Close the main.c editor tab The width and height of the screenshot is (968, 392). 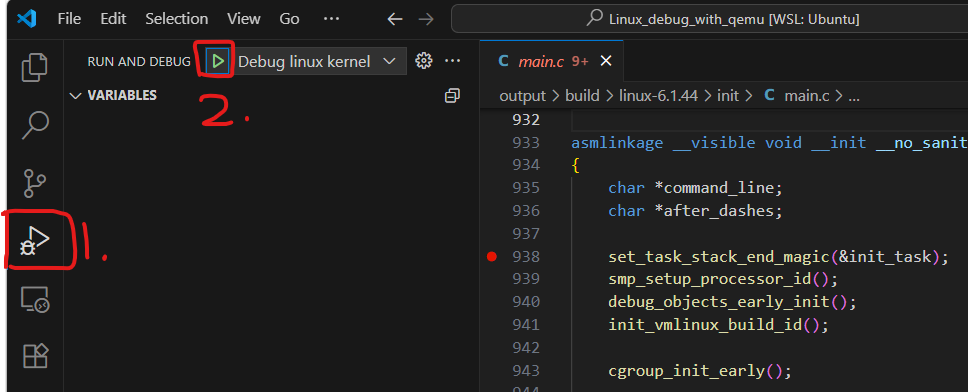tap(606, 61)
